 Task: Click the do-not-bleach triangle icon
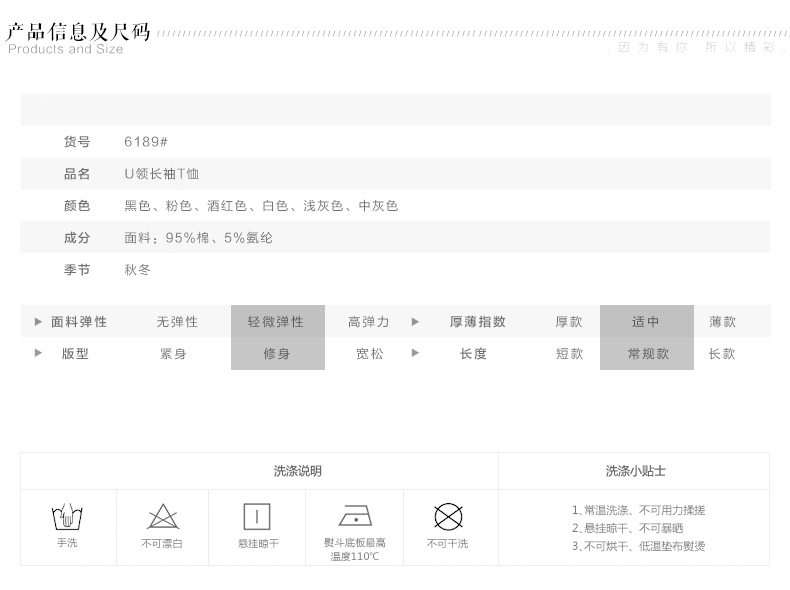[x=163, y=517]
